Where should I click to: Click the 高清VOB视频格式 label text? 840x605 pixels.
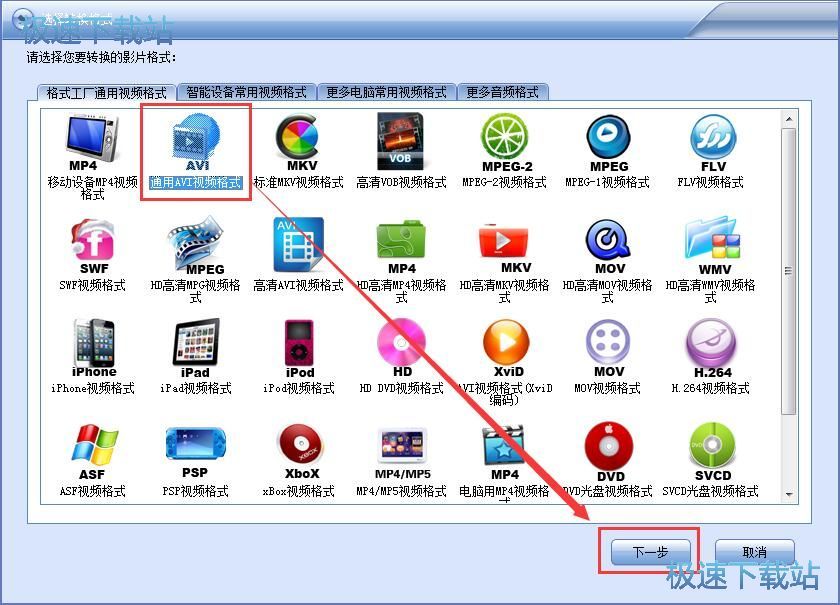(401, 183)
